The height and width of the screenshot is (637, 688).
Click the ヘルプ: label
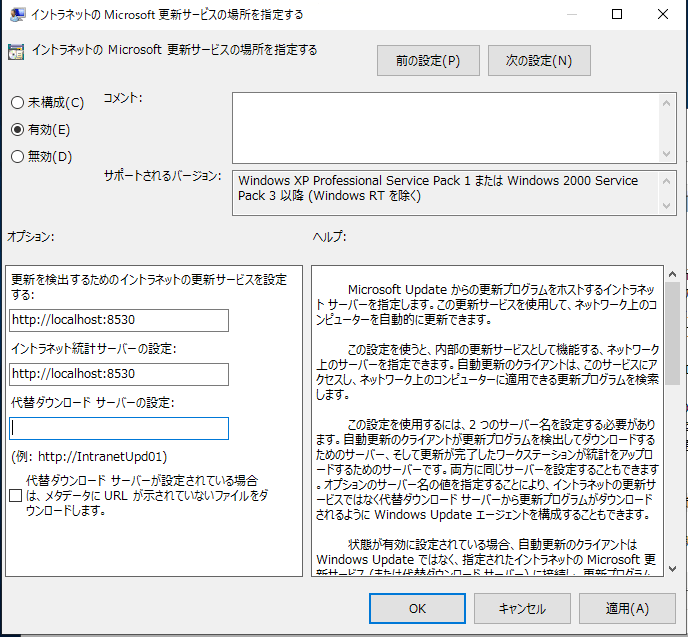click(x=330, y=237)
